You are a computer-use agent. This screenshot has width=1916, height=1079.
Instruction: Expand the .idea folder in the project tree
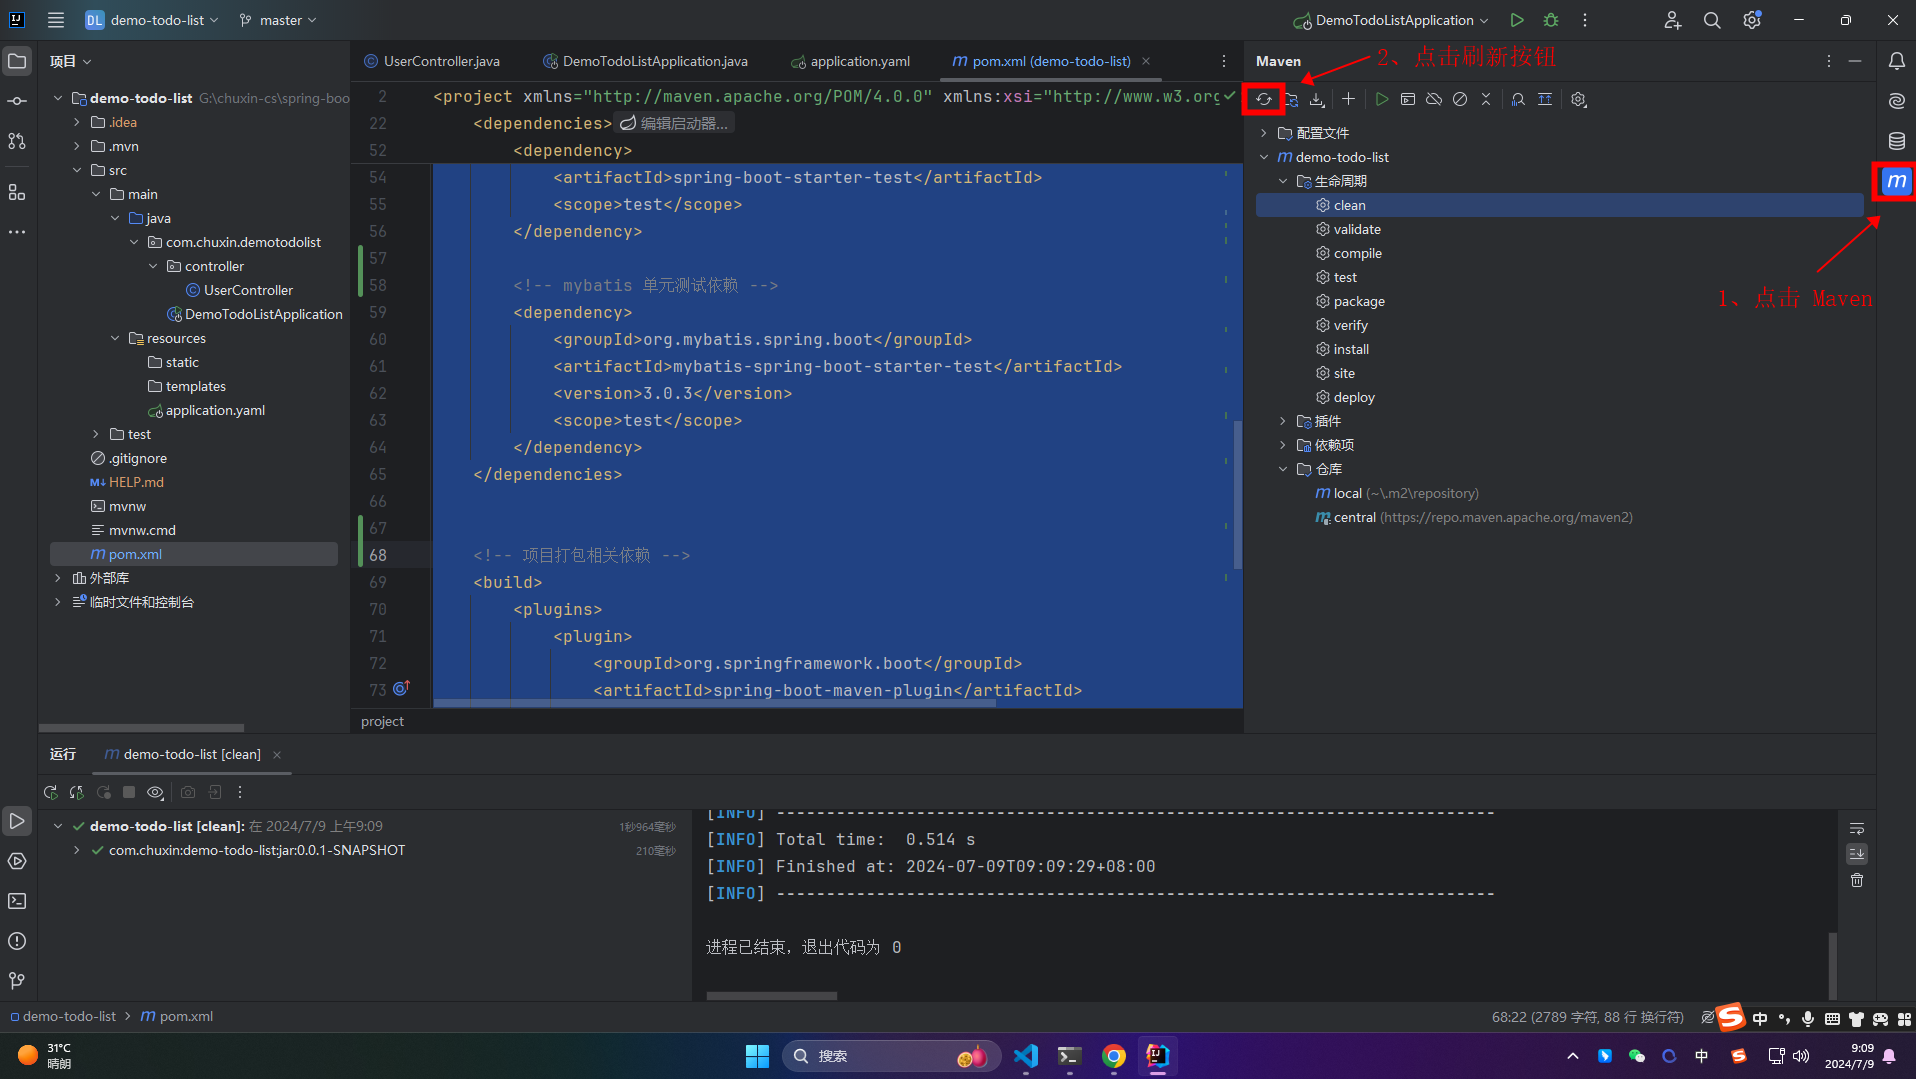coord(77,122)
